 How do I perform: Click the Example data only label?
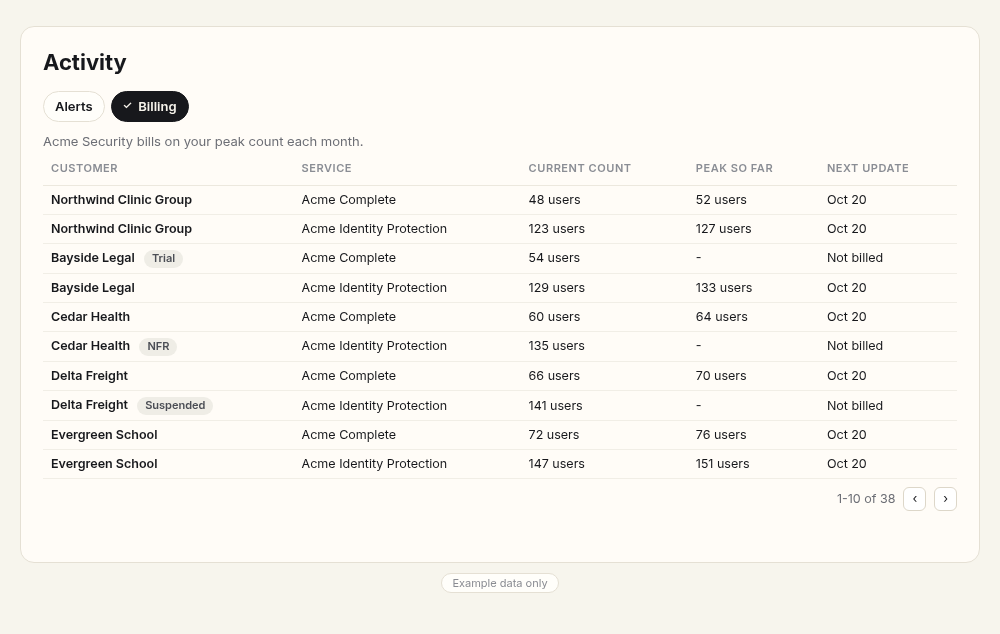500,583
